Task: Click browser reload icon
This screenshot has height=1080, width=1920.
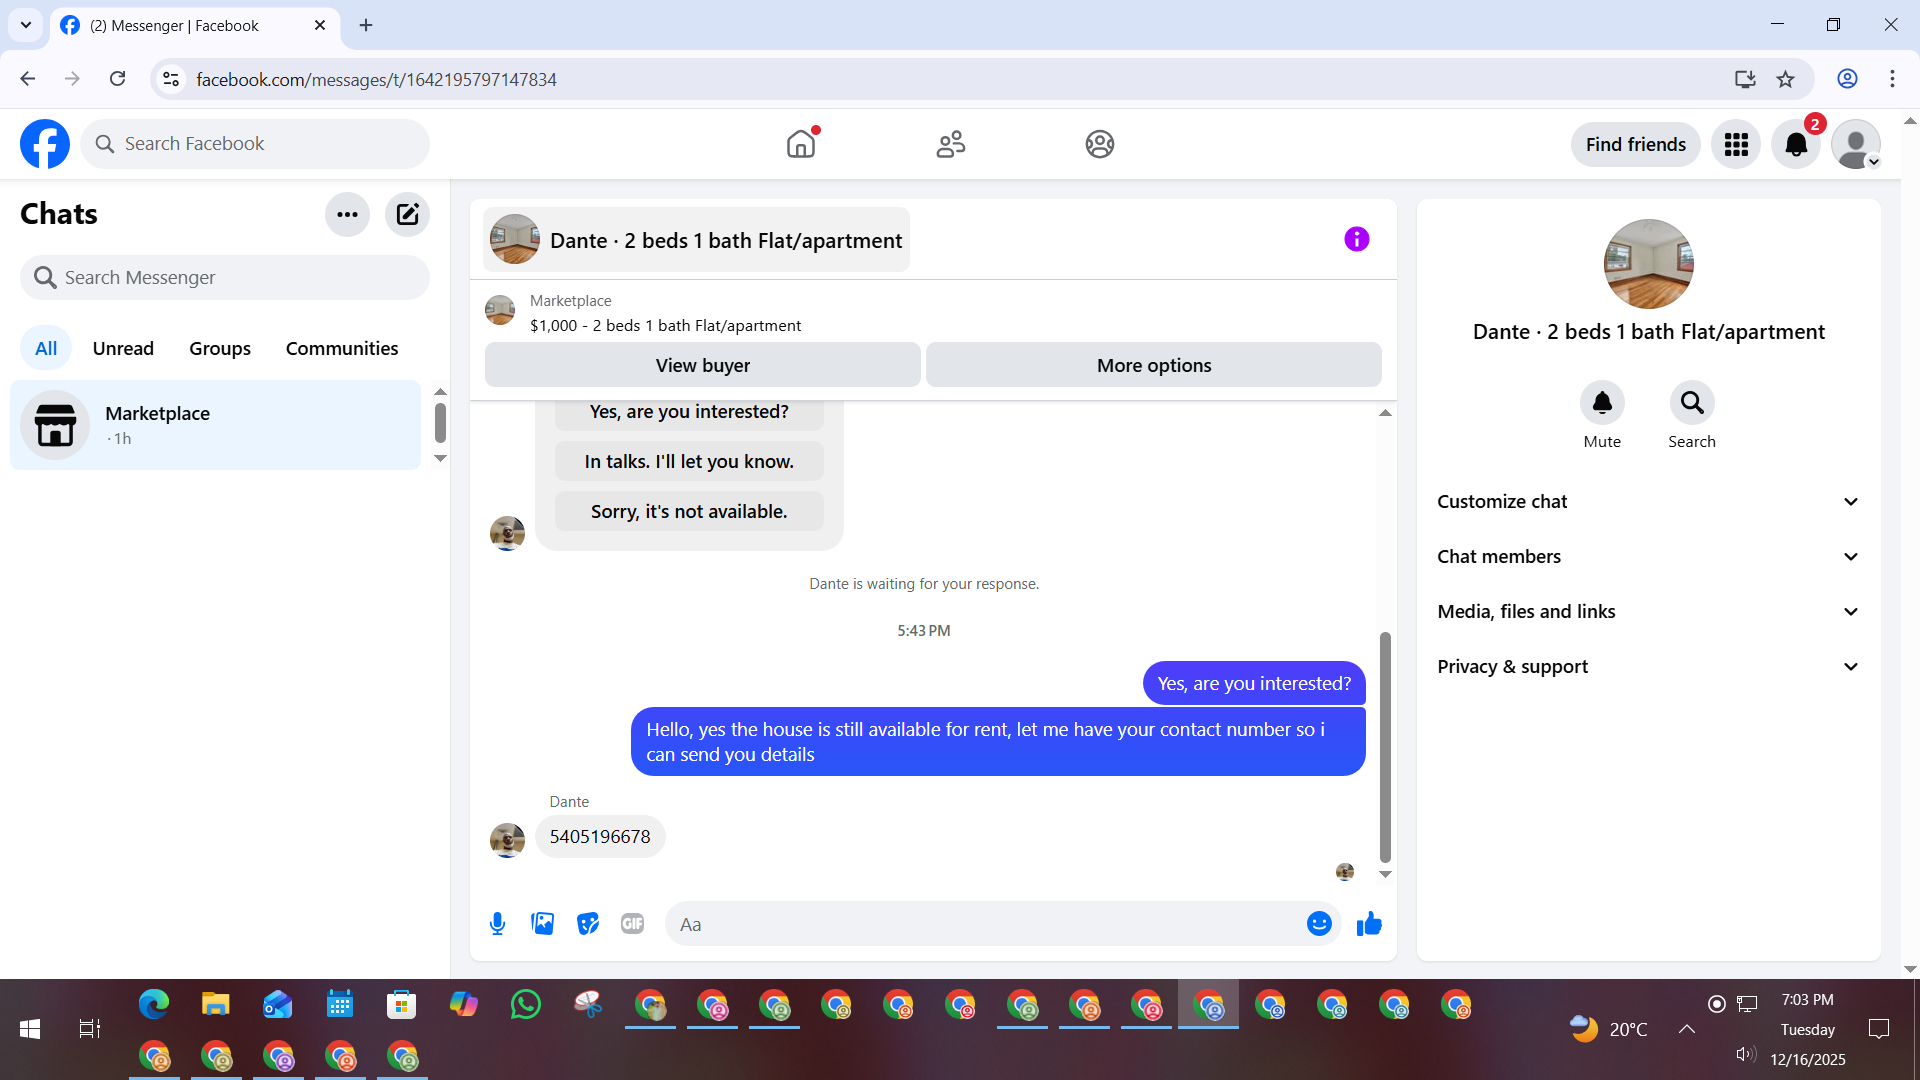Action: [x=117, y=79]
